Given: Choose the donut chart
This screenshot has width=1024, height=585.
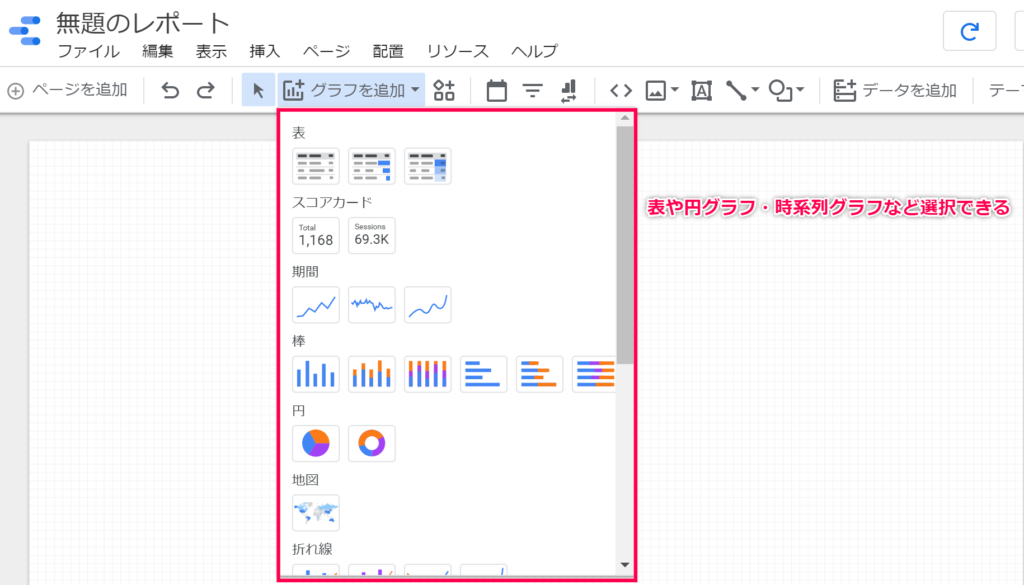Looking at the screenshot, I should point(372,443).
